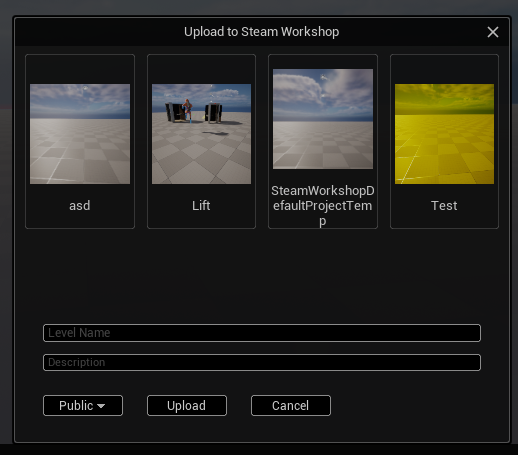Image resolution: width=518 pixels, height=455 pixels.
Task: Close the Upload to Steam Workshop dialog
Action: 493,32
